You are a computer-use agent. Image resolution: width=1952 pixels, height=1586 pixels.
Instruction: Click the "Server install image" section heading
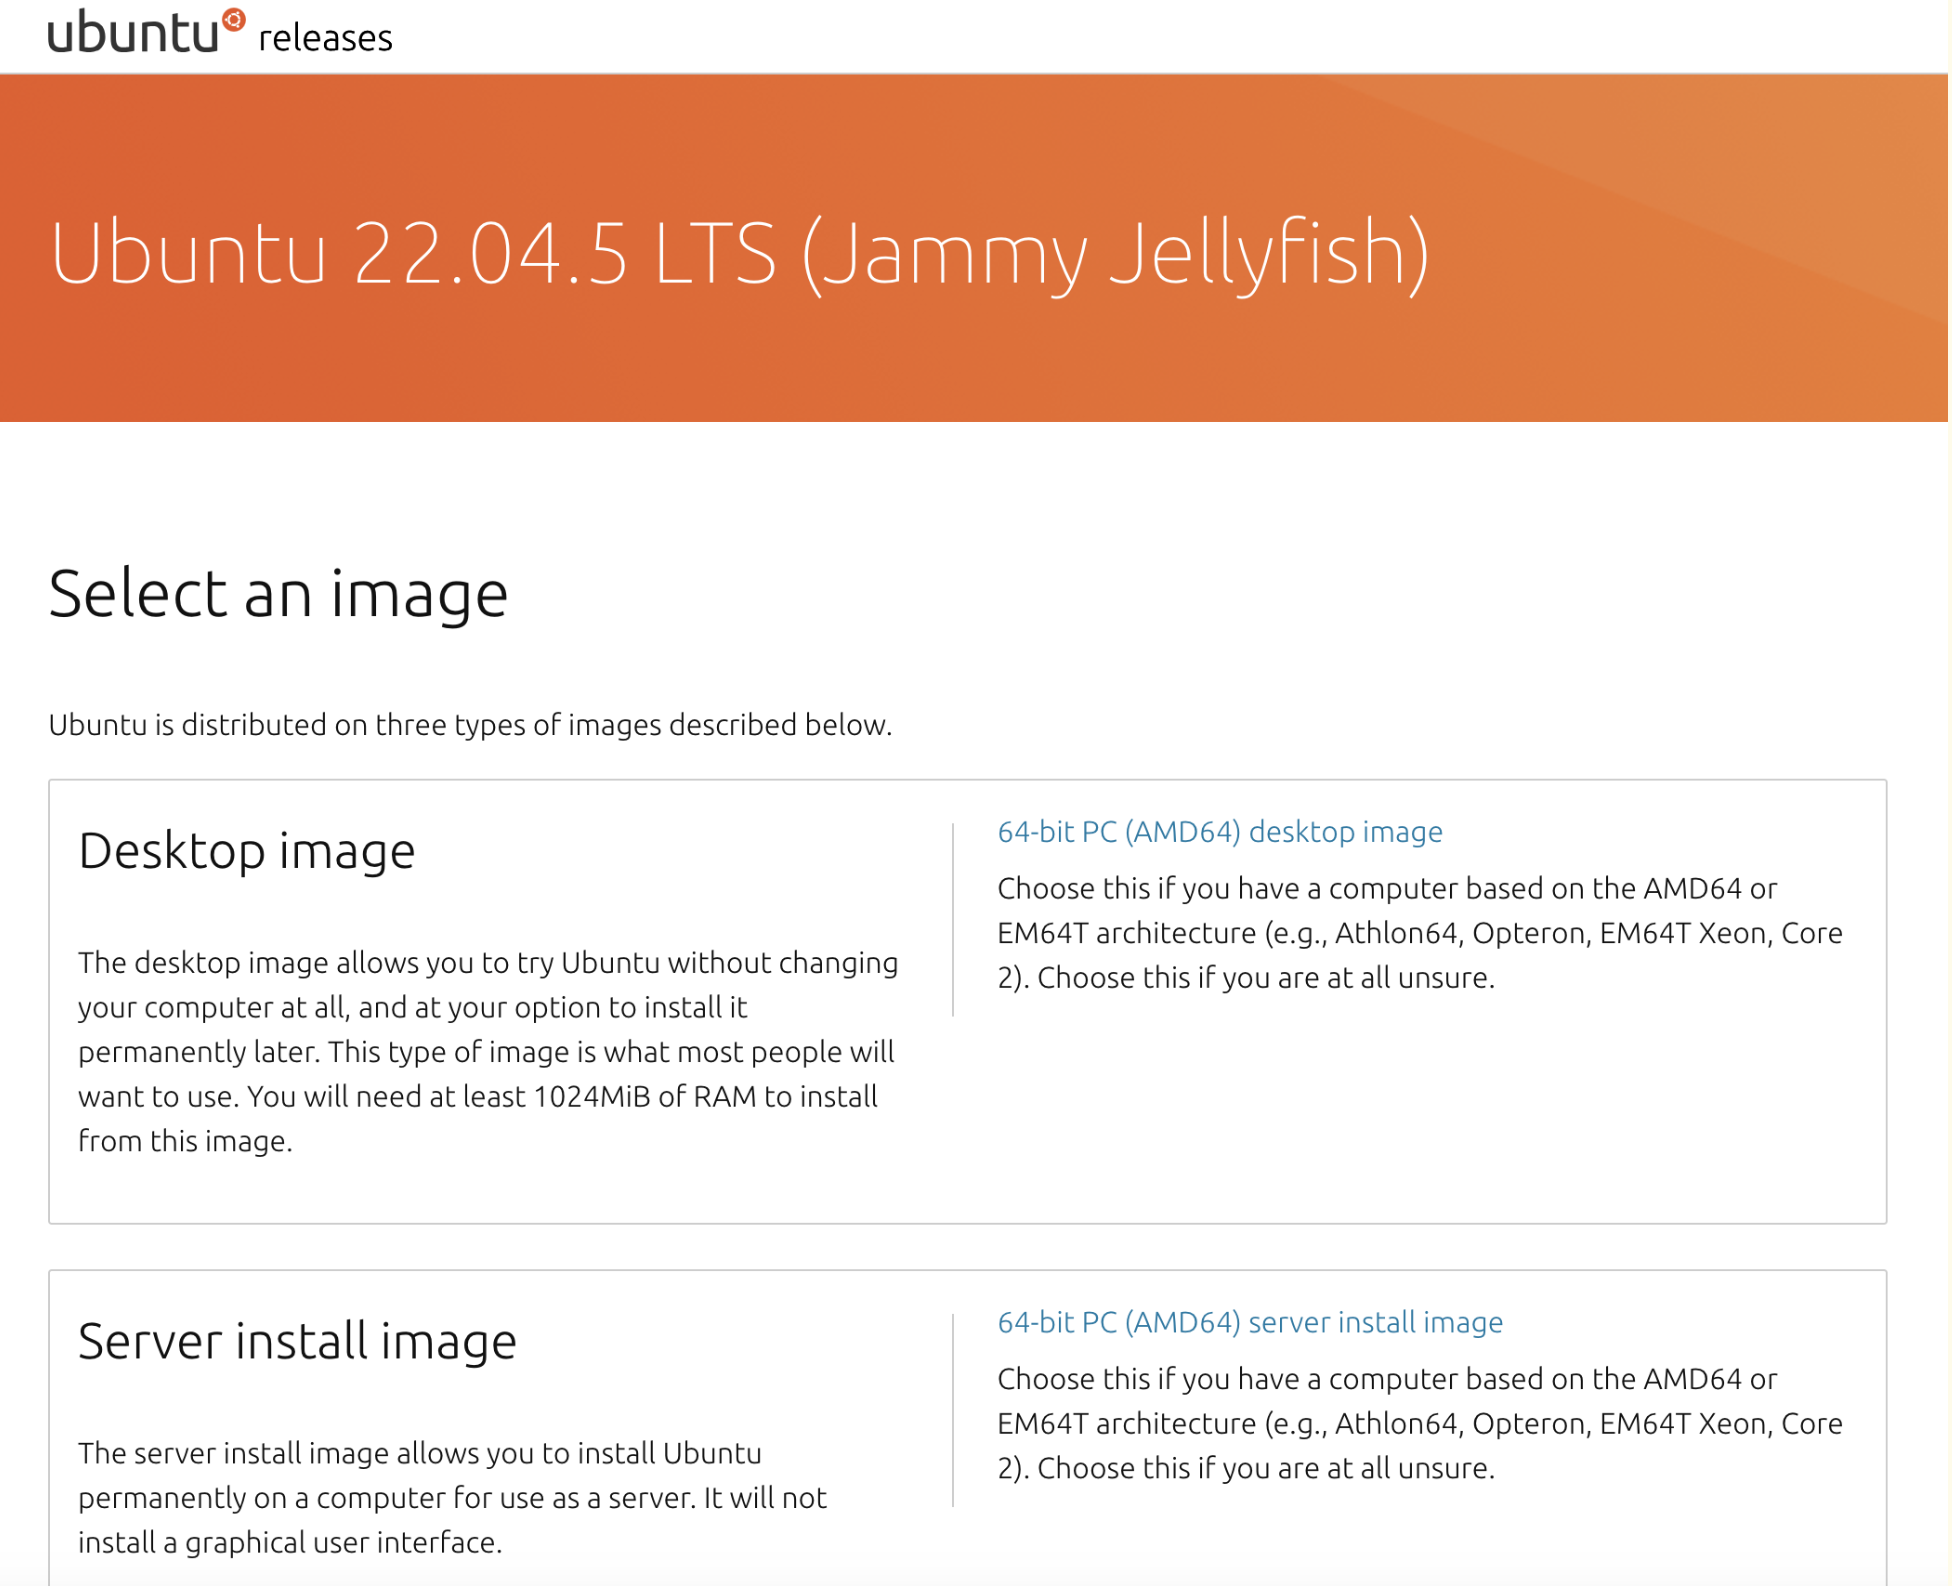tap(297, 1341)
